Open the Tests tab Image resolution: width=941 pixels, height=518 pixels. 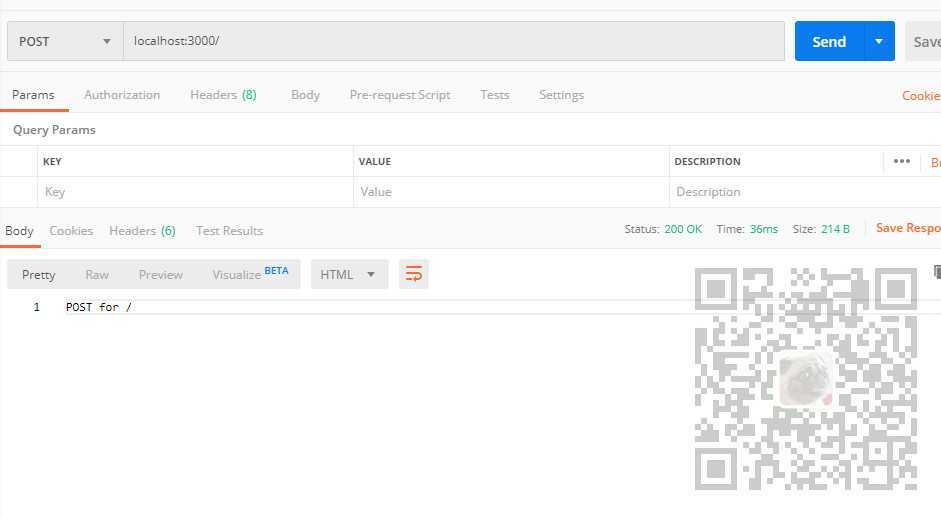pos(495,95)
